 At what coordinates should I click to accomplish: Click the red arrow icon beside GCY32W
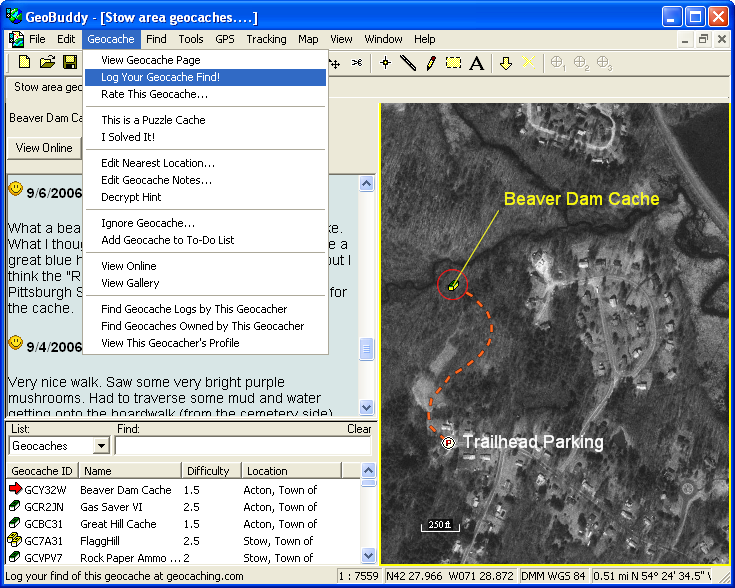[15, 489]
